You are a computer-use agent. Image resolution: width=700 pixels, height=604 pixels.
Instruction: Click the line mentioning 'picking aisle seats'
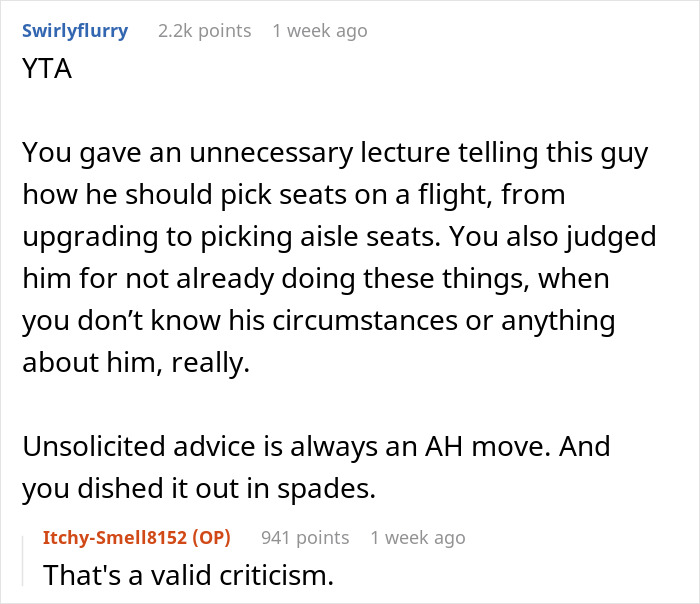pos(339,237)
